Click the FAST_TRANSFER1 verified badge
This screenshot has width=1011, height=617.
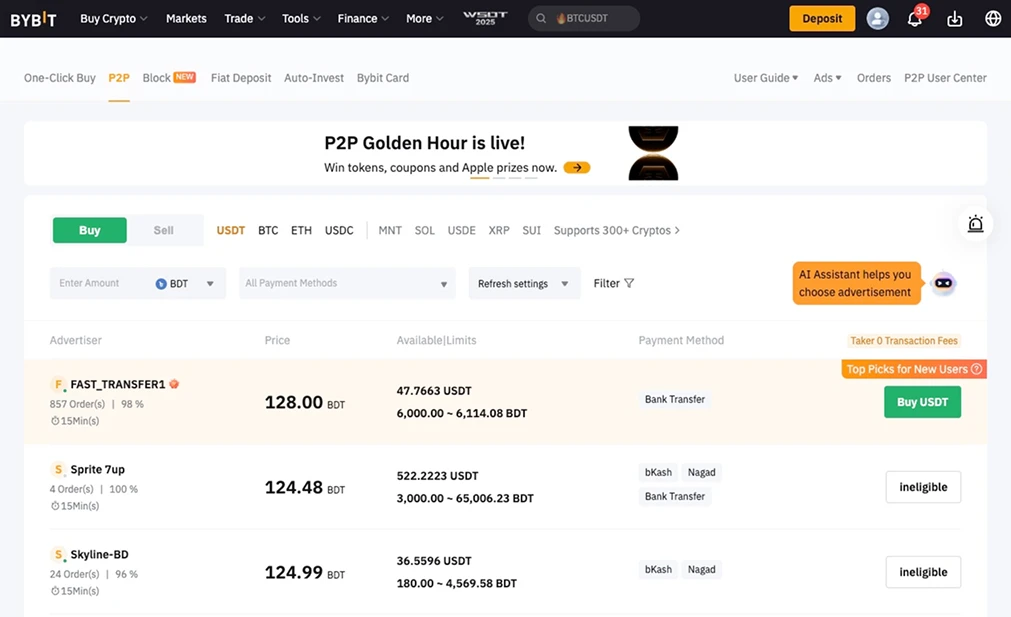(x=174, y=384)
